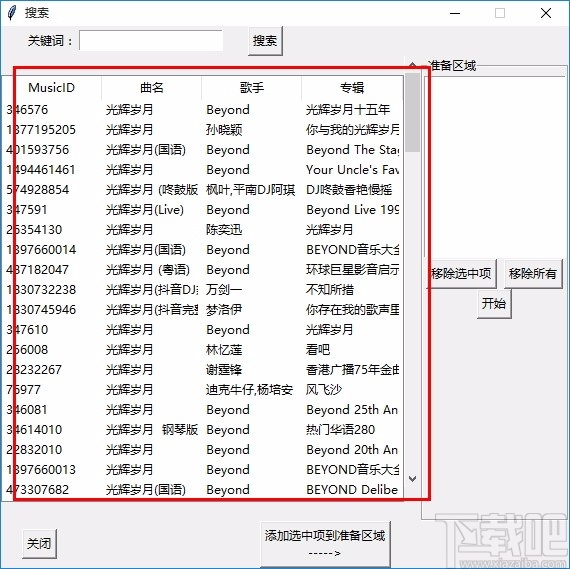Select row with MusicID 574928854

click(202, 189)
